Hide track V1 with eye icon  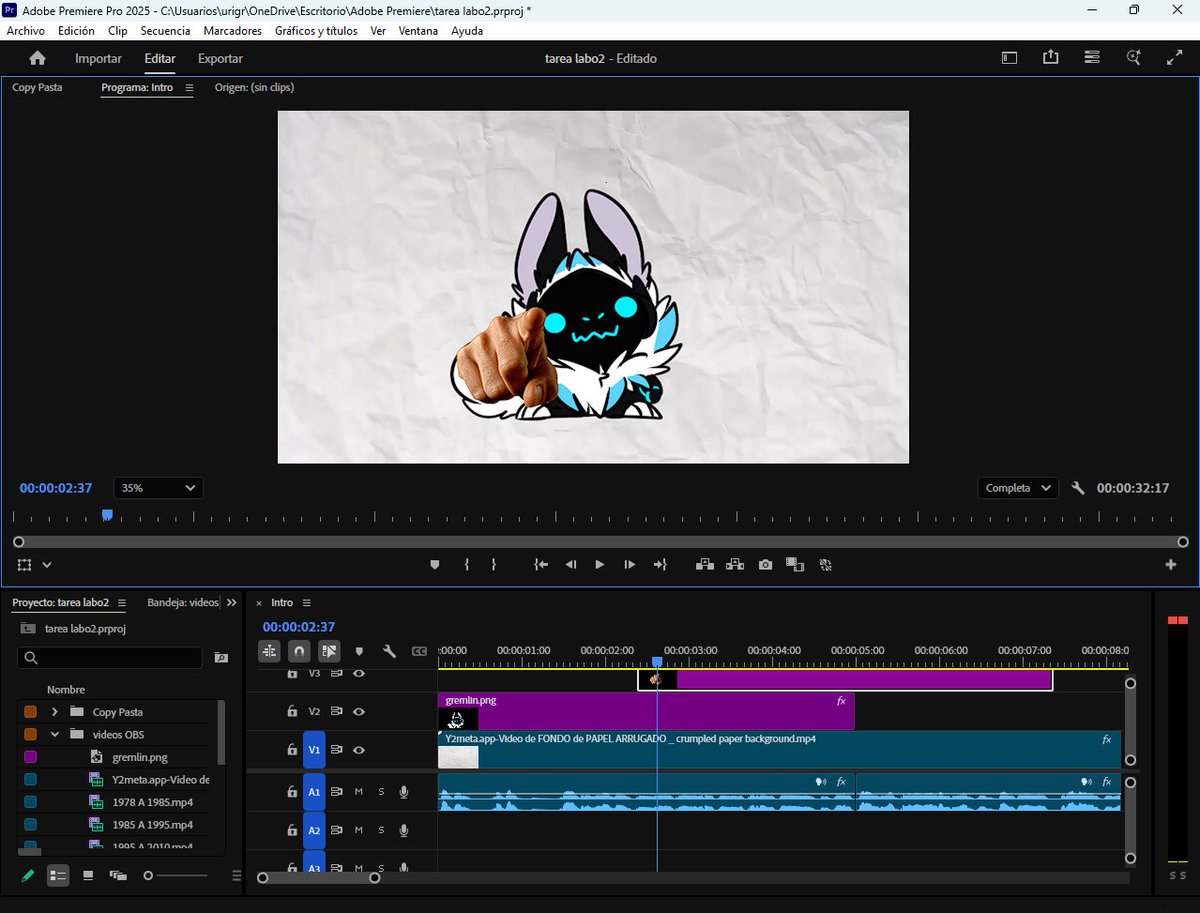(359, 750)
